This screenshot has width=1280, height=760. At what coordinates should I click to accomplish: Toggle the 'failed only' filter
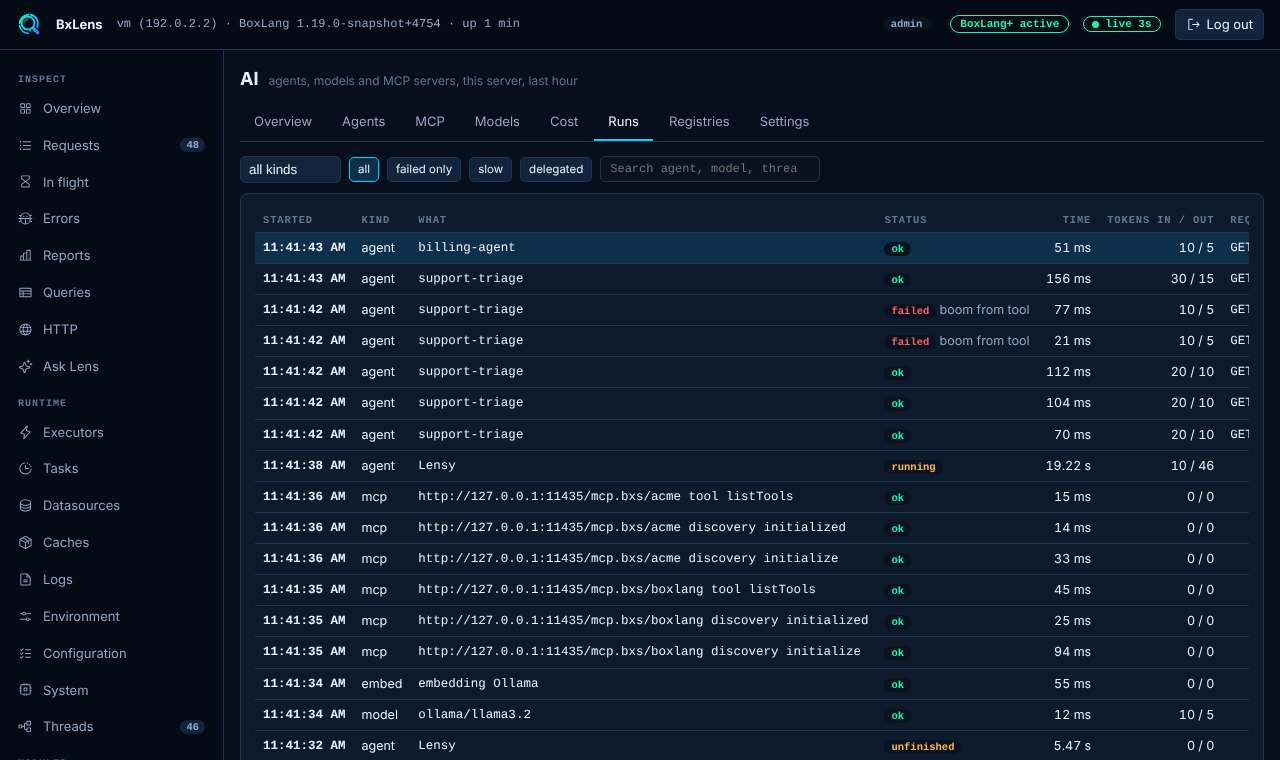(x=424, y=169)
